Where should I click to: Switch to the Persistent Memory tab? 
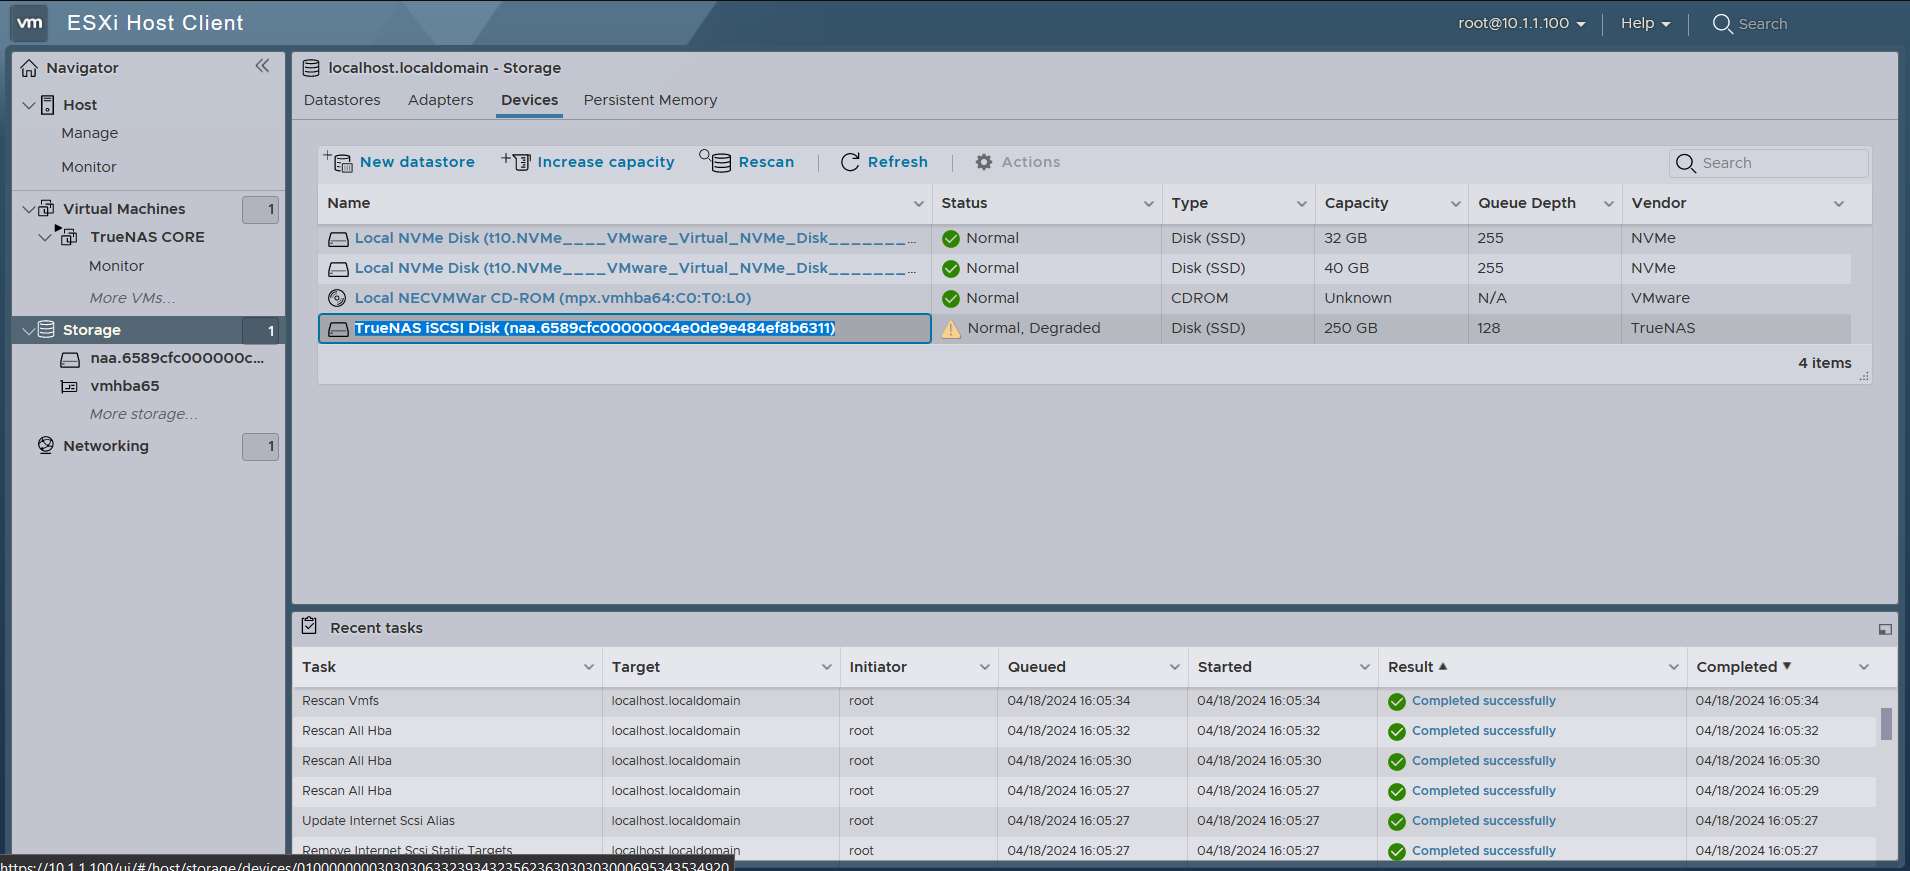click(x=650, y=100)
